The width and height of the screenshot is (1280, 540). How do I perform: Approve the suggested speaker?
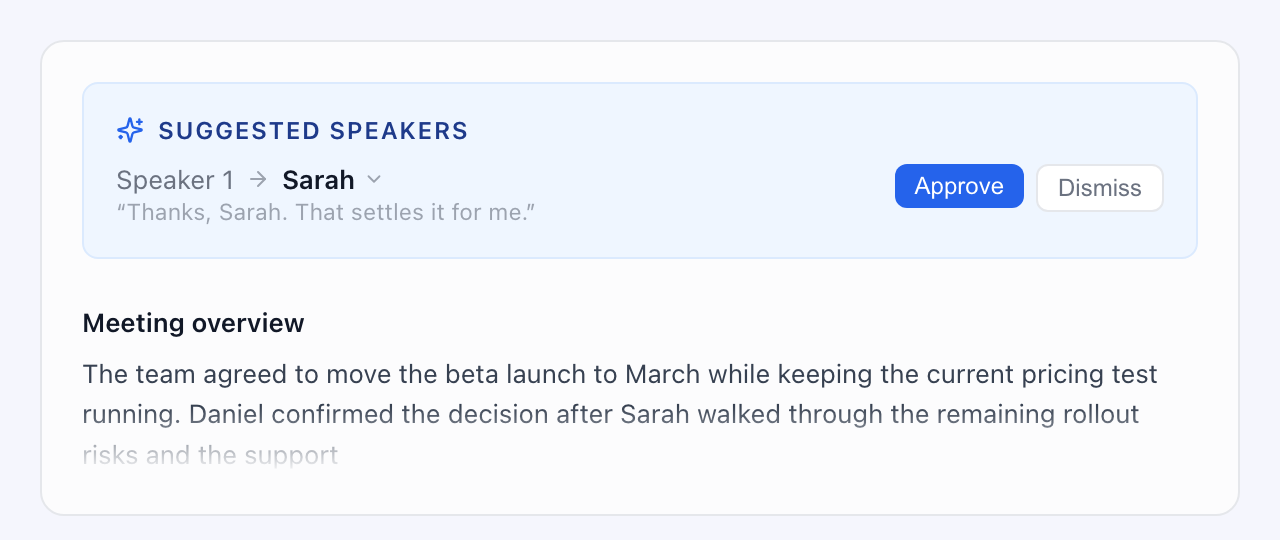pyautogui.click(x=959, y=186)
